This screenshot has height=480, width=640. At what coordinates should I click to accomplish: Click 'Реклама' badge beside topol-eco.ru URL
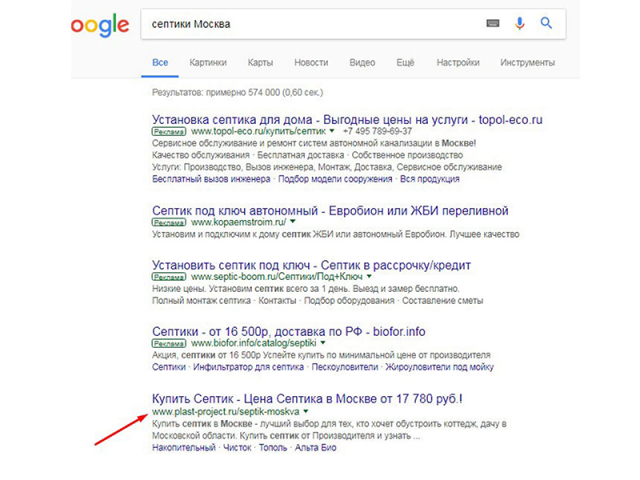[169, 131]
